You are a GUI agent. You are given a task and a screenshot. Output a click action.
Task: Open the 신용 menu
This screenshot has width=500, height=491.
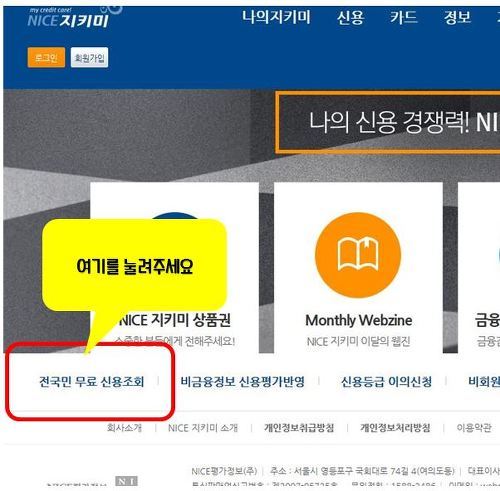pyautogui.click(x=350, y=17)
